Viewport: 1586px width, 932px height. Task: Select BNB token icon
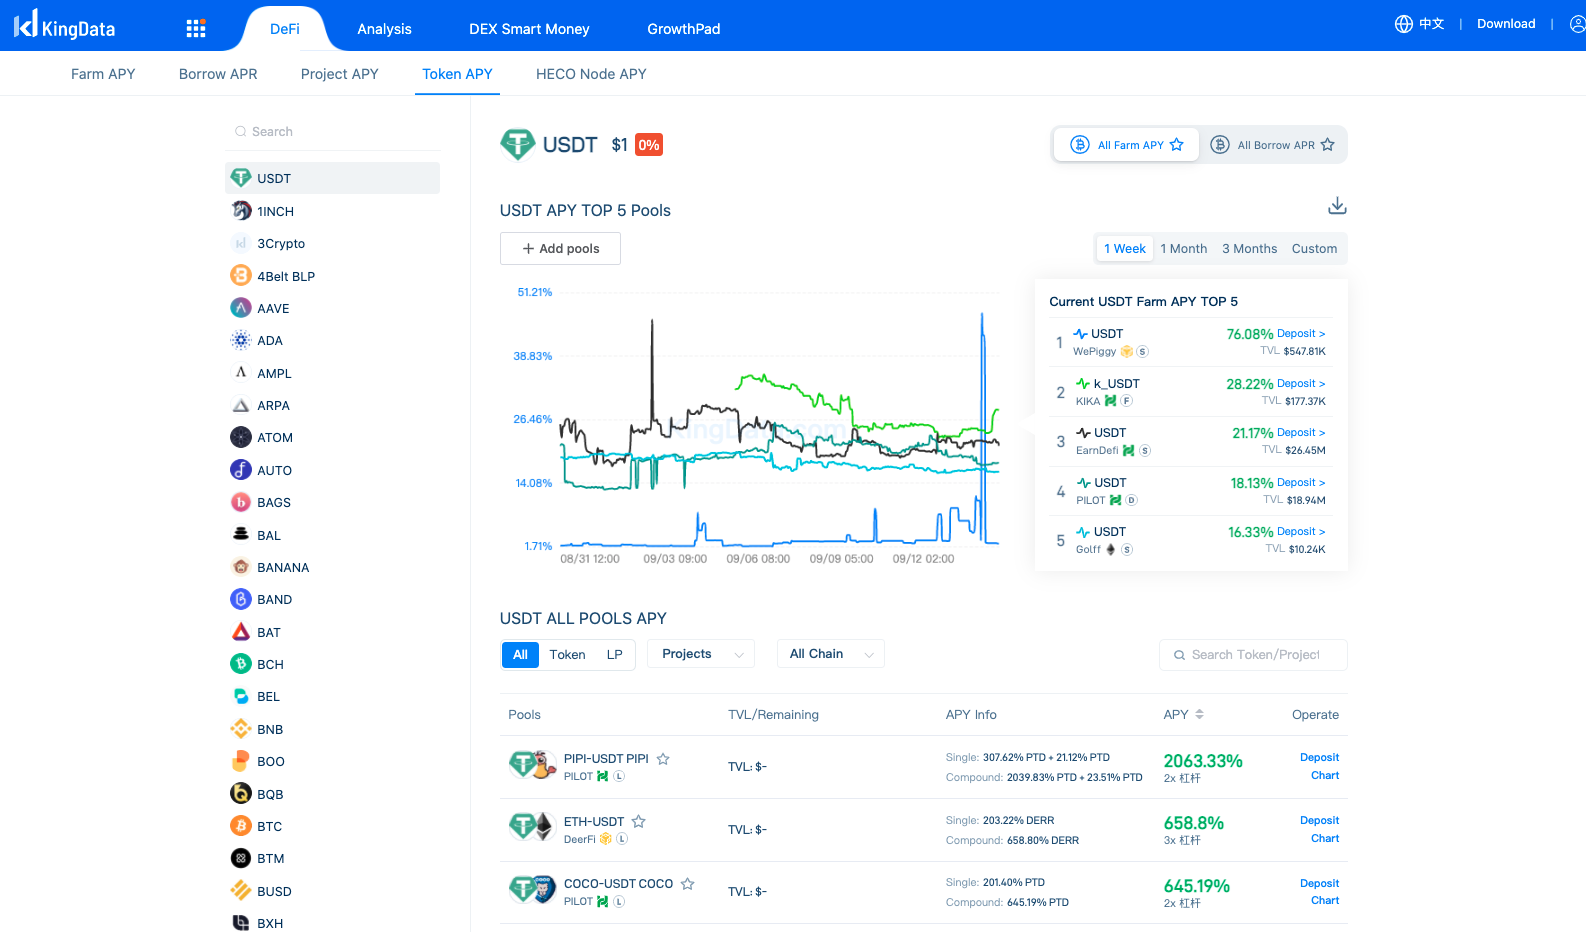point(241,729)
